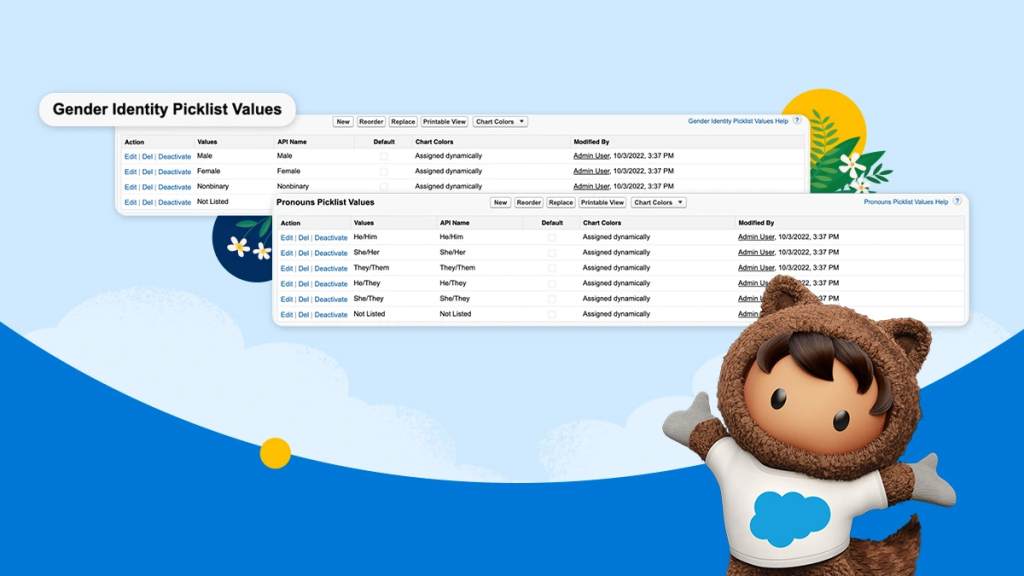Tick Default checkbox for She/They pronoun
Viewport: 1024px width, 576px height.
pos(552,298)
